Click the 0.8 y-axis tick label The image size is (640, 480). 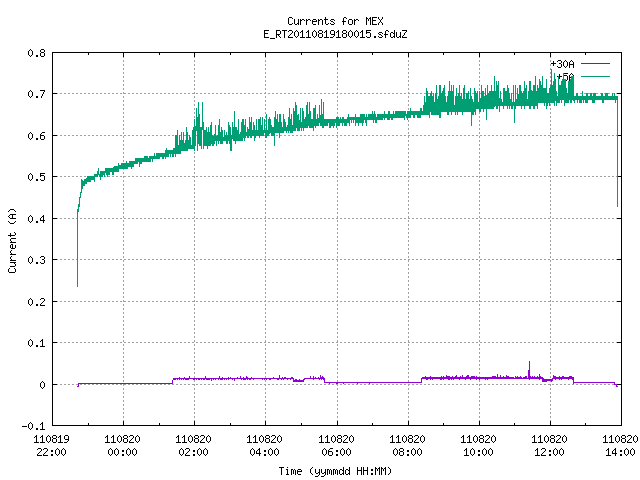click(x=36, y=53)
